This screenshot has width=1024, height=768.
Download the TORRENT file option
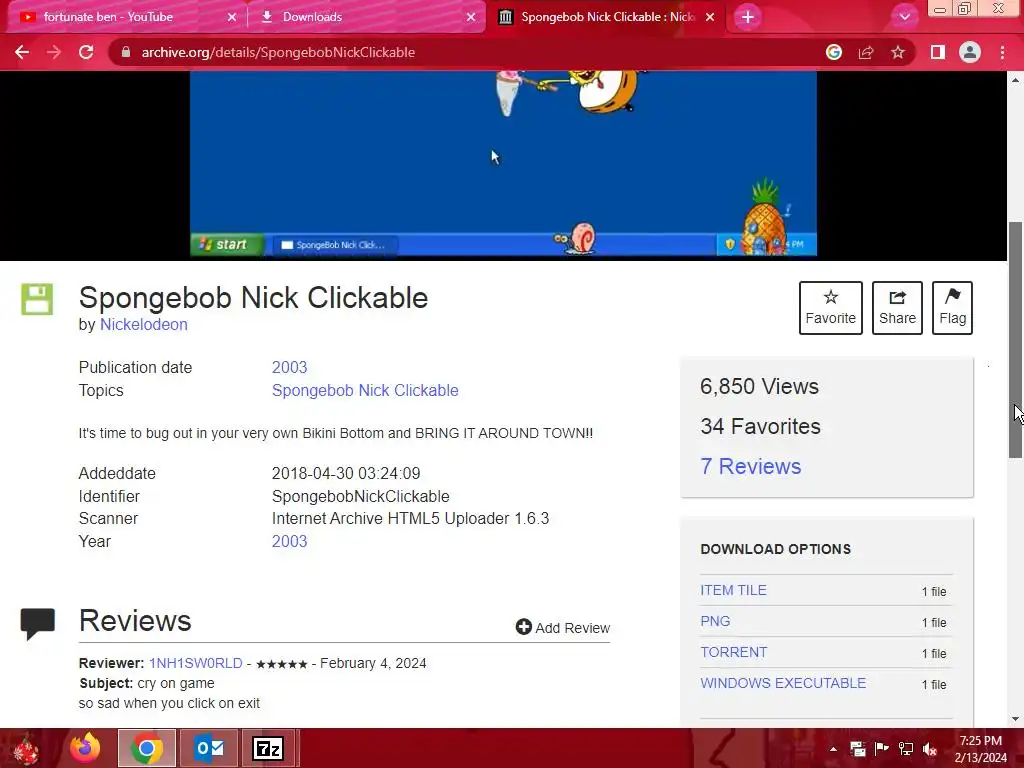[733, 652]
